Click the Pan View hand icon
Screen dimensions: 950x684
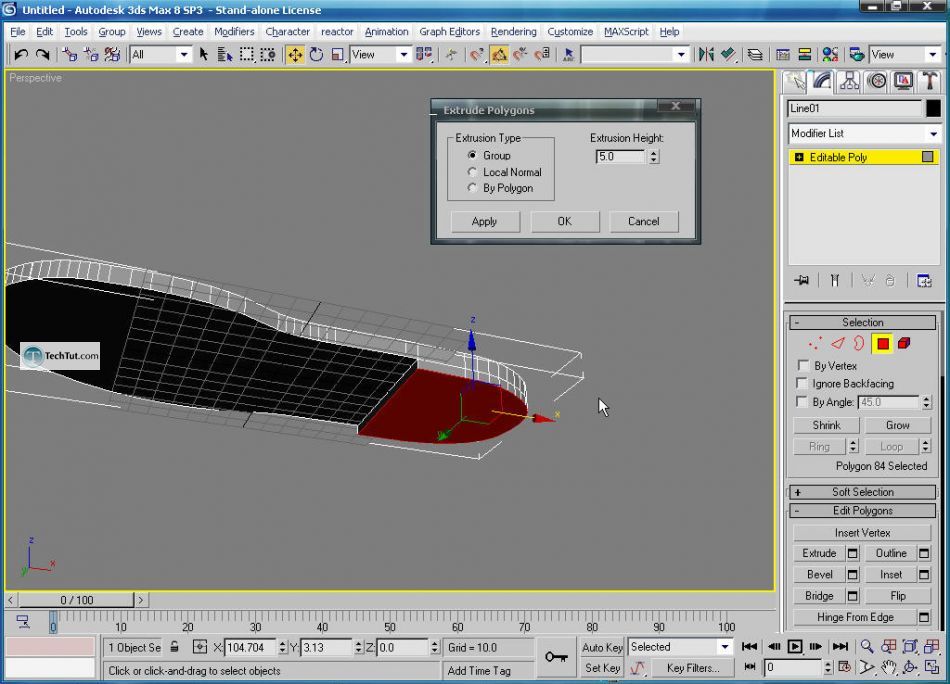(889, 668)
